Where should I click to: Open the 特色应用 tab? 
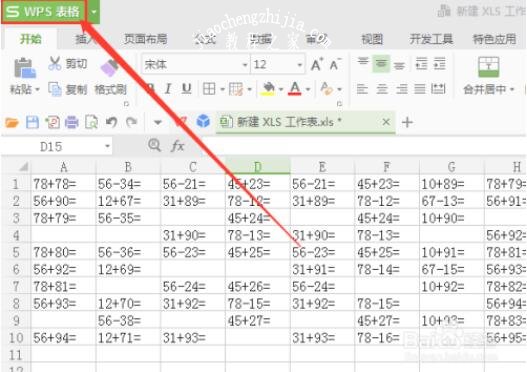pyautogui.click(x=494, y=39)
